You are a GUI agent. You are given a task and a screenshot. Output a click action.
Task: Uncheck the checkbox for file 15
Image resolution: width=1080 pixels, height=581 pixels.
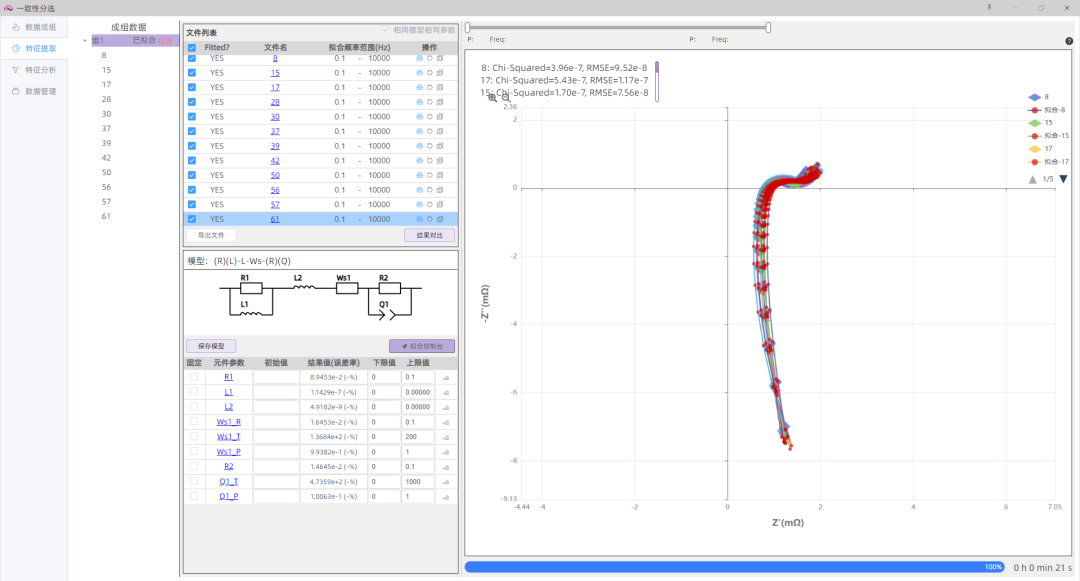coord(192,73)
